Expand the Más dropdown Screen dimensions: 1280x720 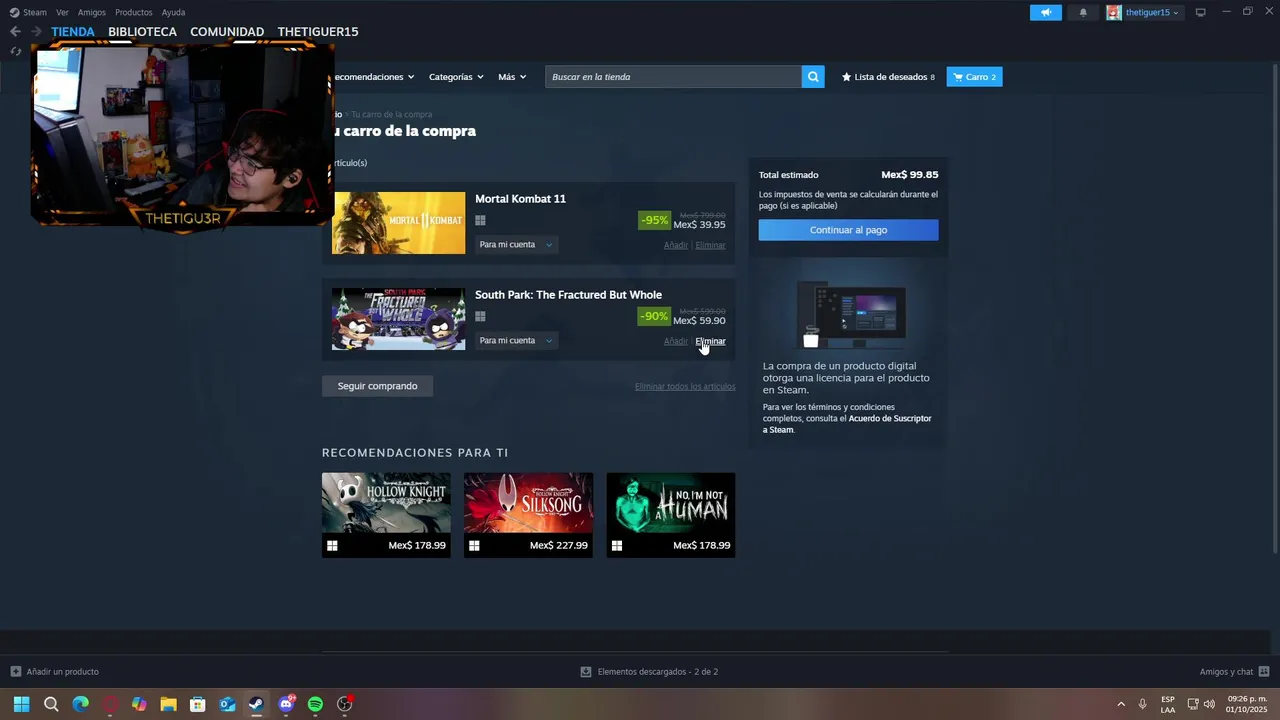(512, 77)
